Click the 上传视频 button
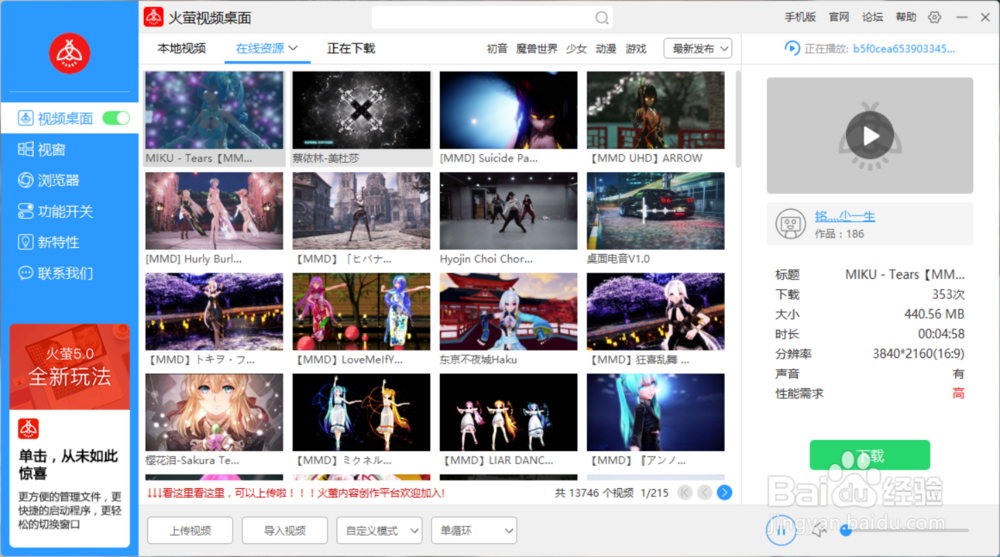This screenshot has width=1000, height=557. tap(190, 530)
